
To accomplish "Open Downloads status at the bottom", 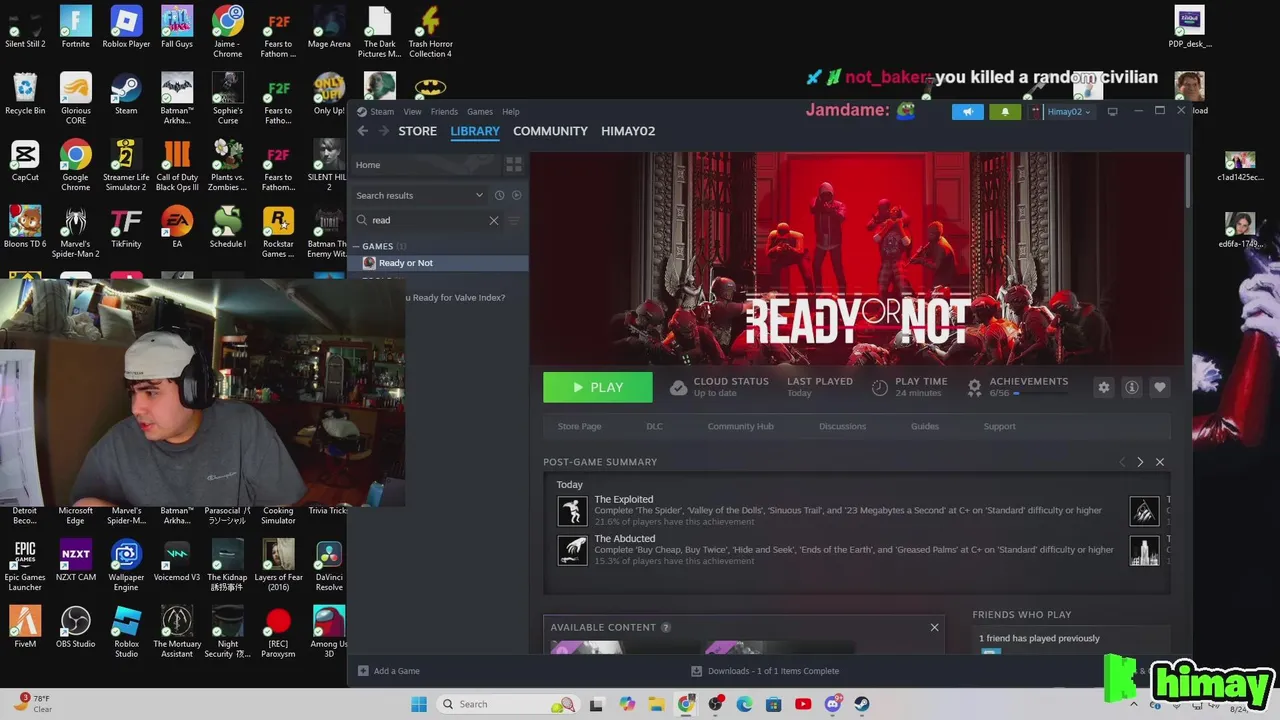I will [765, 671].
